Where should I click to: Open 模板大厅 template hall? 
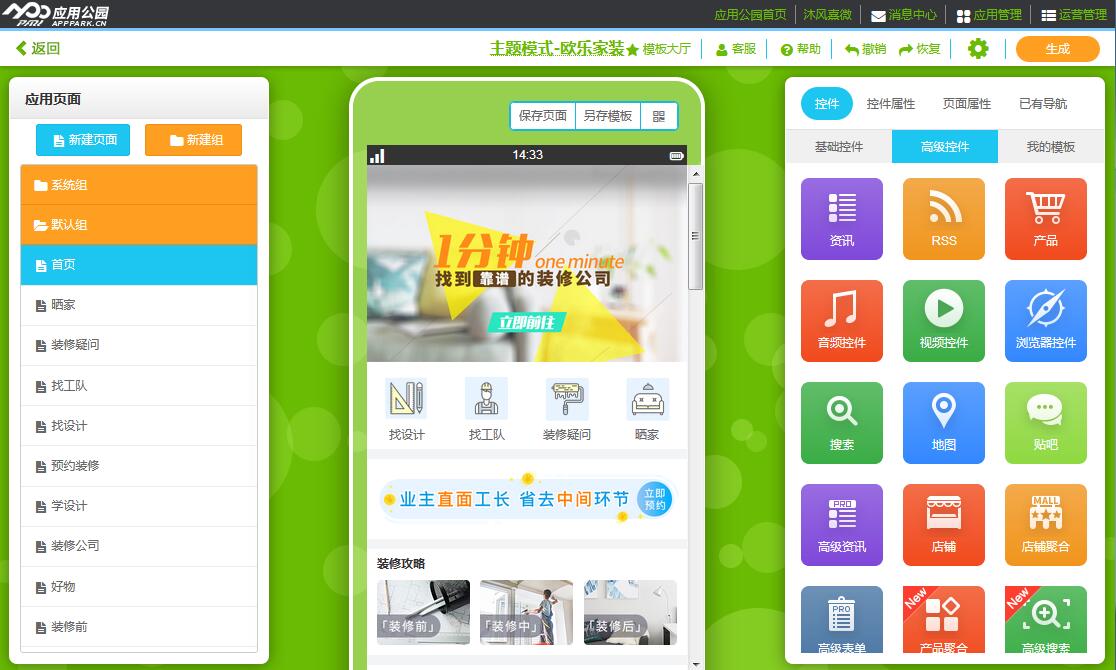658,49
